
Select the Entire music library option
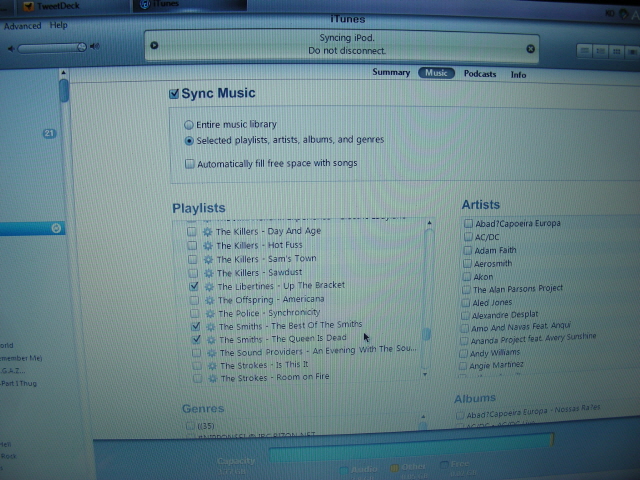point(189,124)
